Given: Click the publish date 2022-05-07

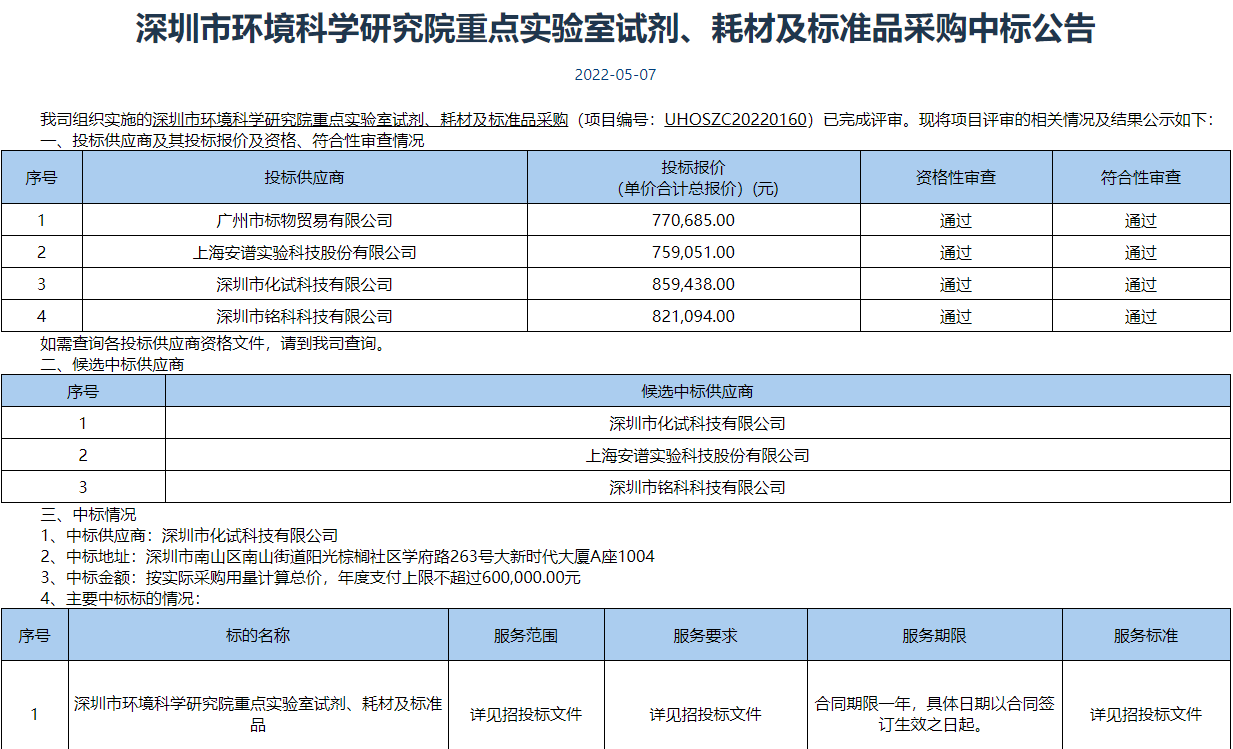Looking at the screenshot, I should 616,75.
